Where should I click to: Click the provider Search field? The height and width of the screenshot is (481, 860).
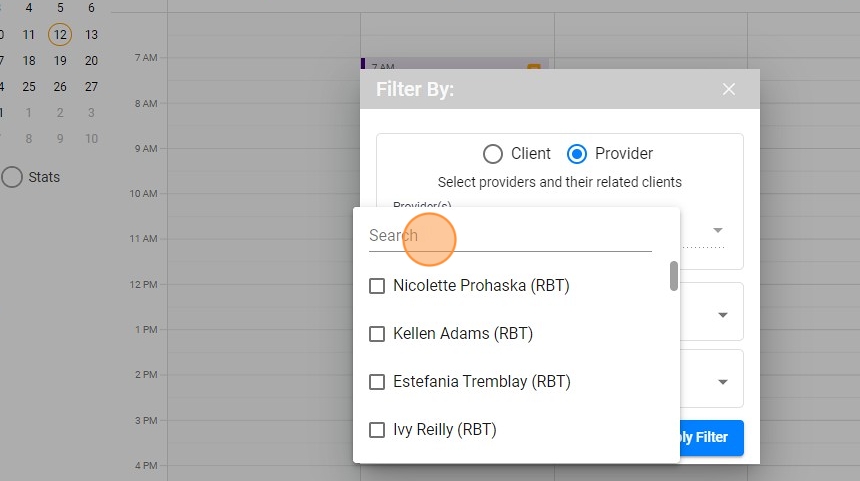[x=510, y=236]
